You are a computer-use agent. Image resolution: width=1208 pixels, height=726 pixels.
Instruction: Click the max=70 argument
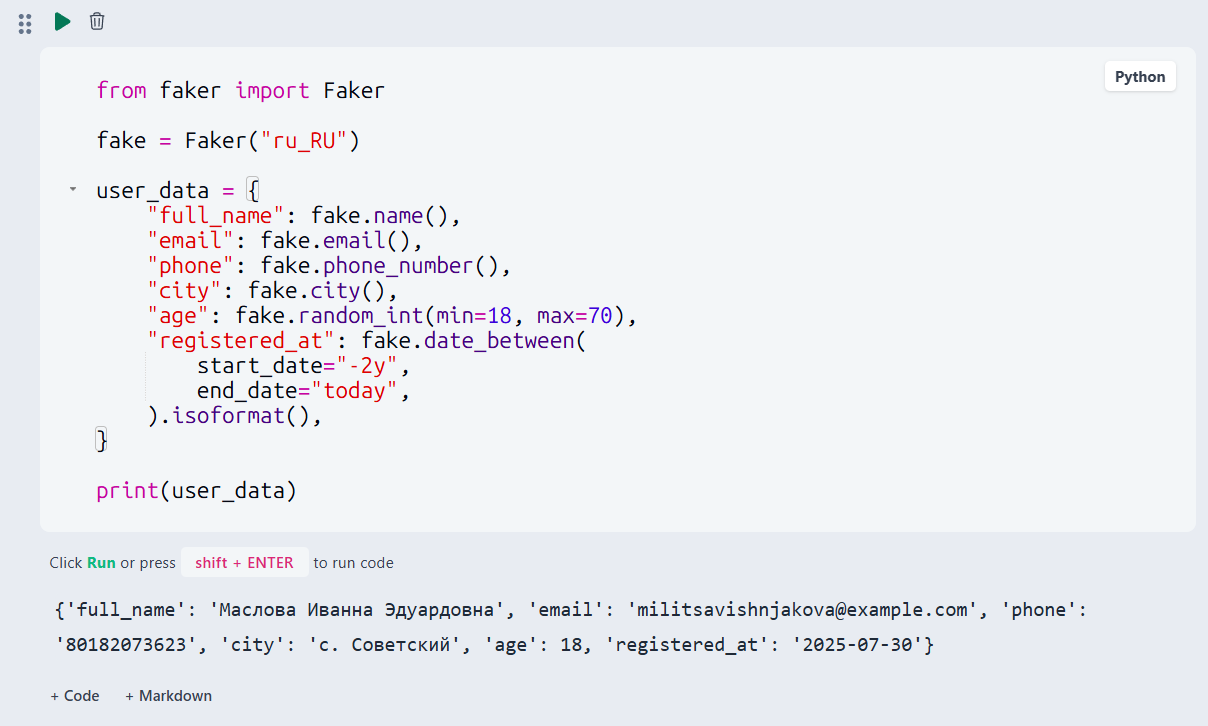pos(575,316)
